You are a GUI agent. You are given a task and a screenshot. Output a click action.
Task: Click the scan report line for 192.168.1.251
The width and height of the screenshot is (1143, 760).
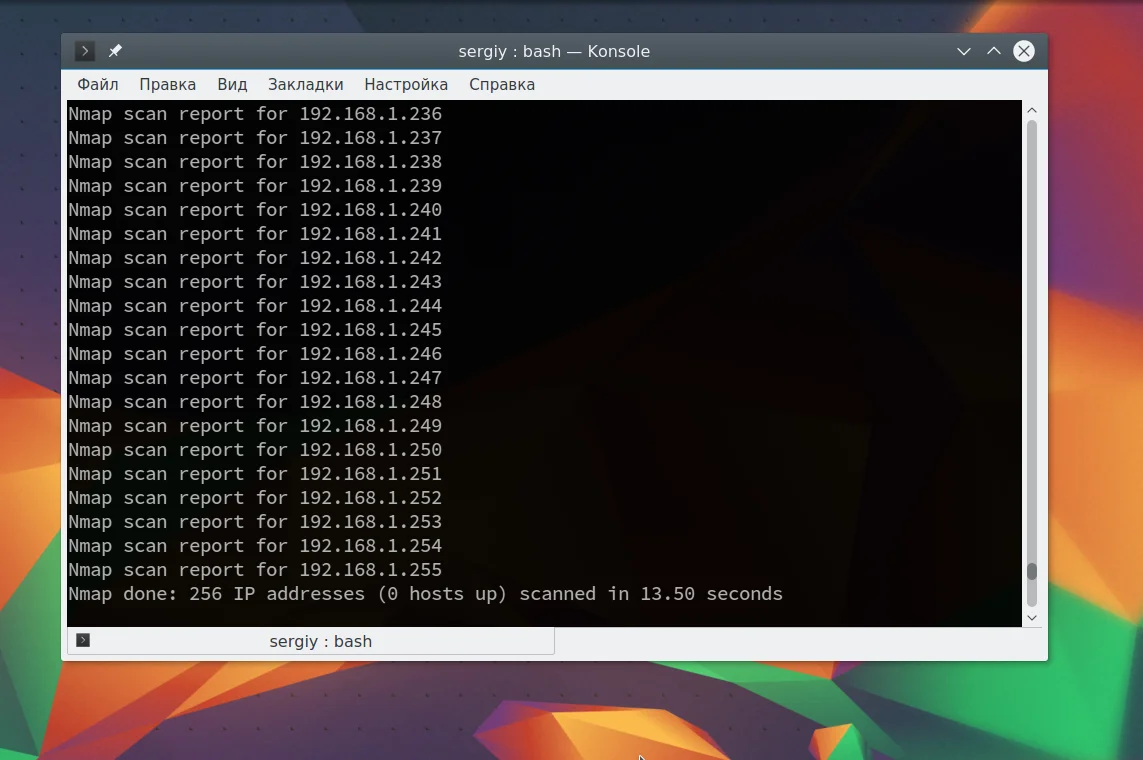coord(255,474)
